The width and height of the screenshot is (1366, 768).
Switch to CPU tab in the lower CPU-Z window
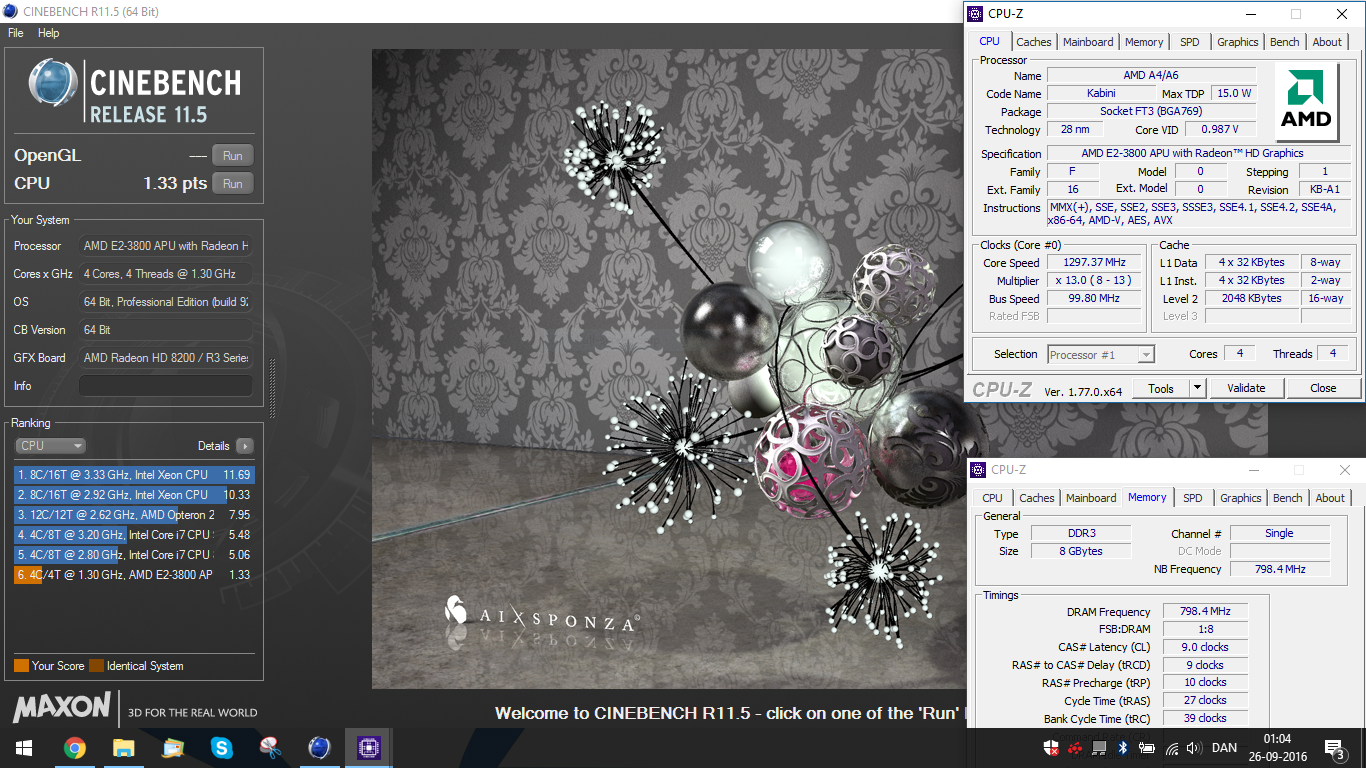[x=992, y=498]
